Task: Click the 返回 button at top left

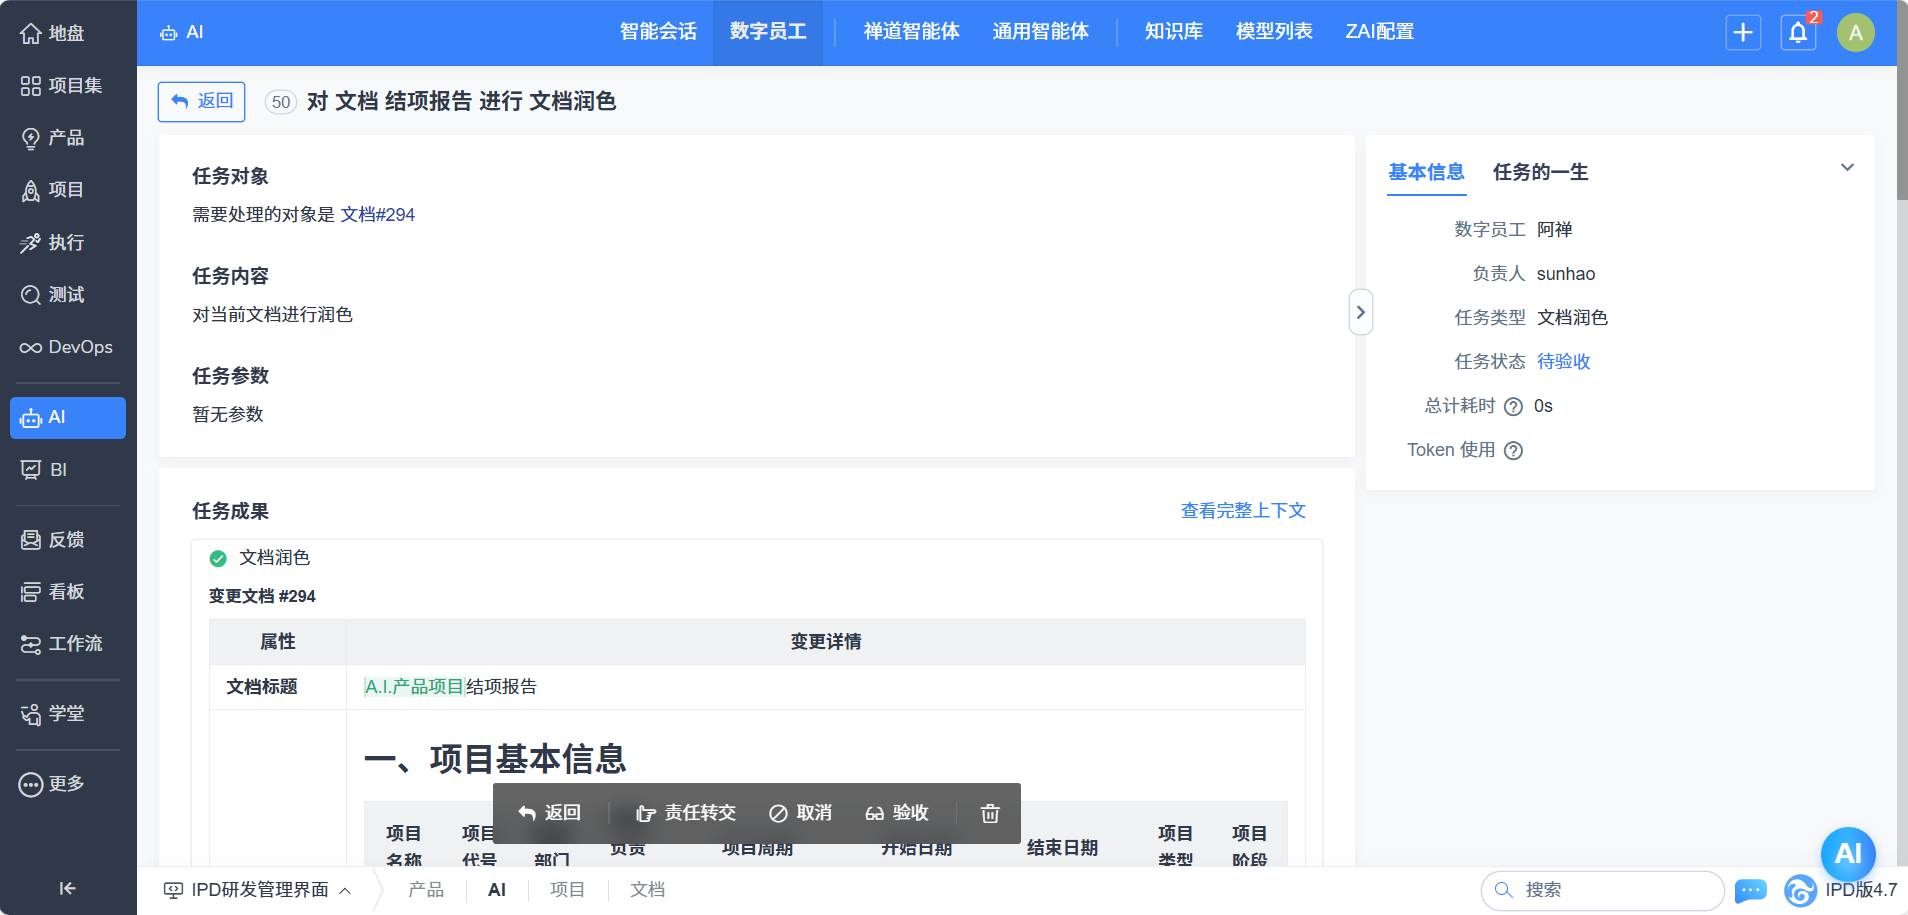Action: 202,101
